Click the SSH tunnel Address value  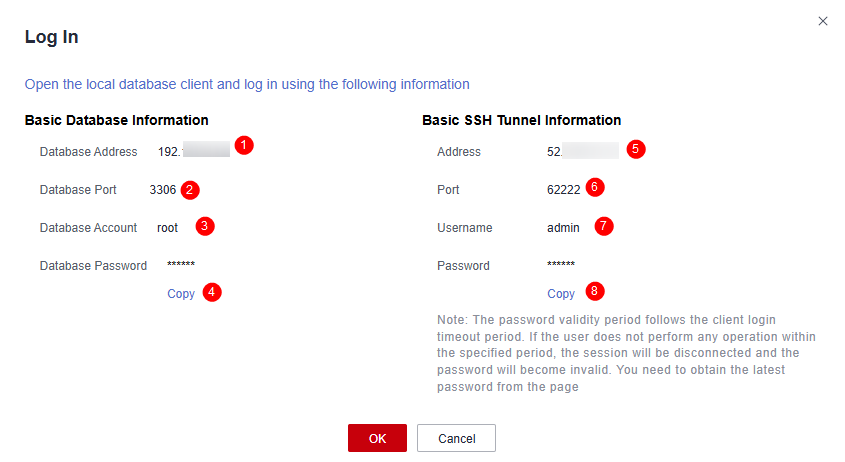click(582, 152)
